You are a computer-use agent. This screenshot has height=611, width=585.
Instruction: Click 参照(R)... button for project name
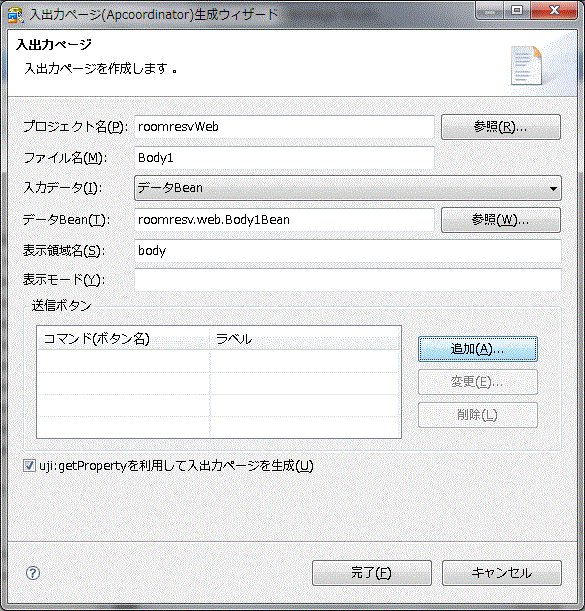coord(501,127)
